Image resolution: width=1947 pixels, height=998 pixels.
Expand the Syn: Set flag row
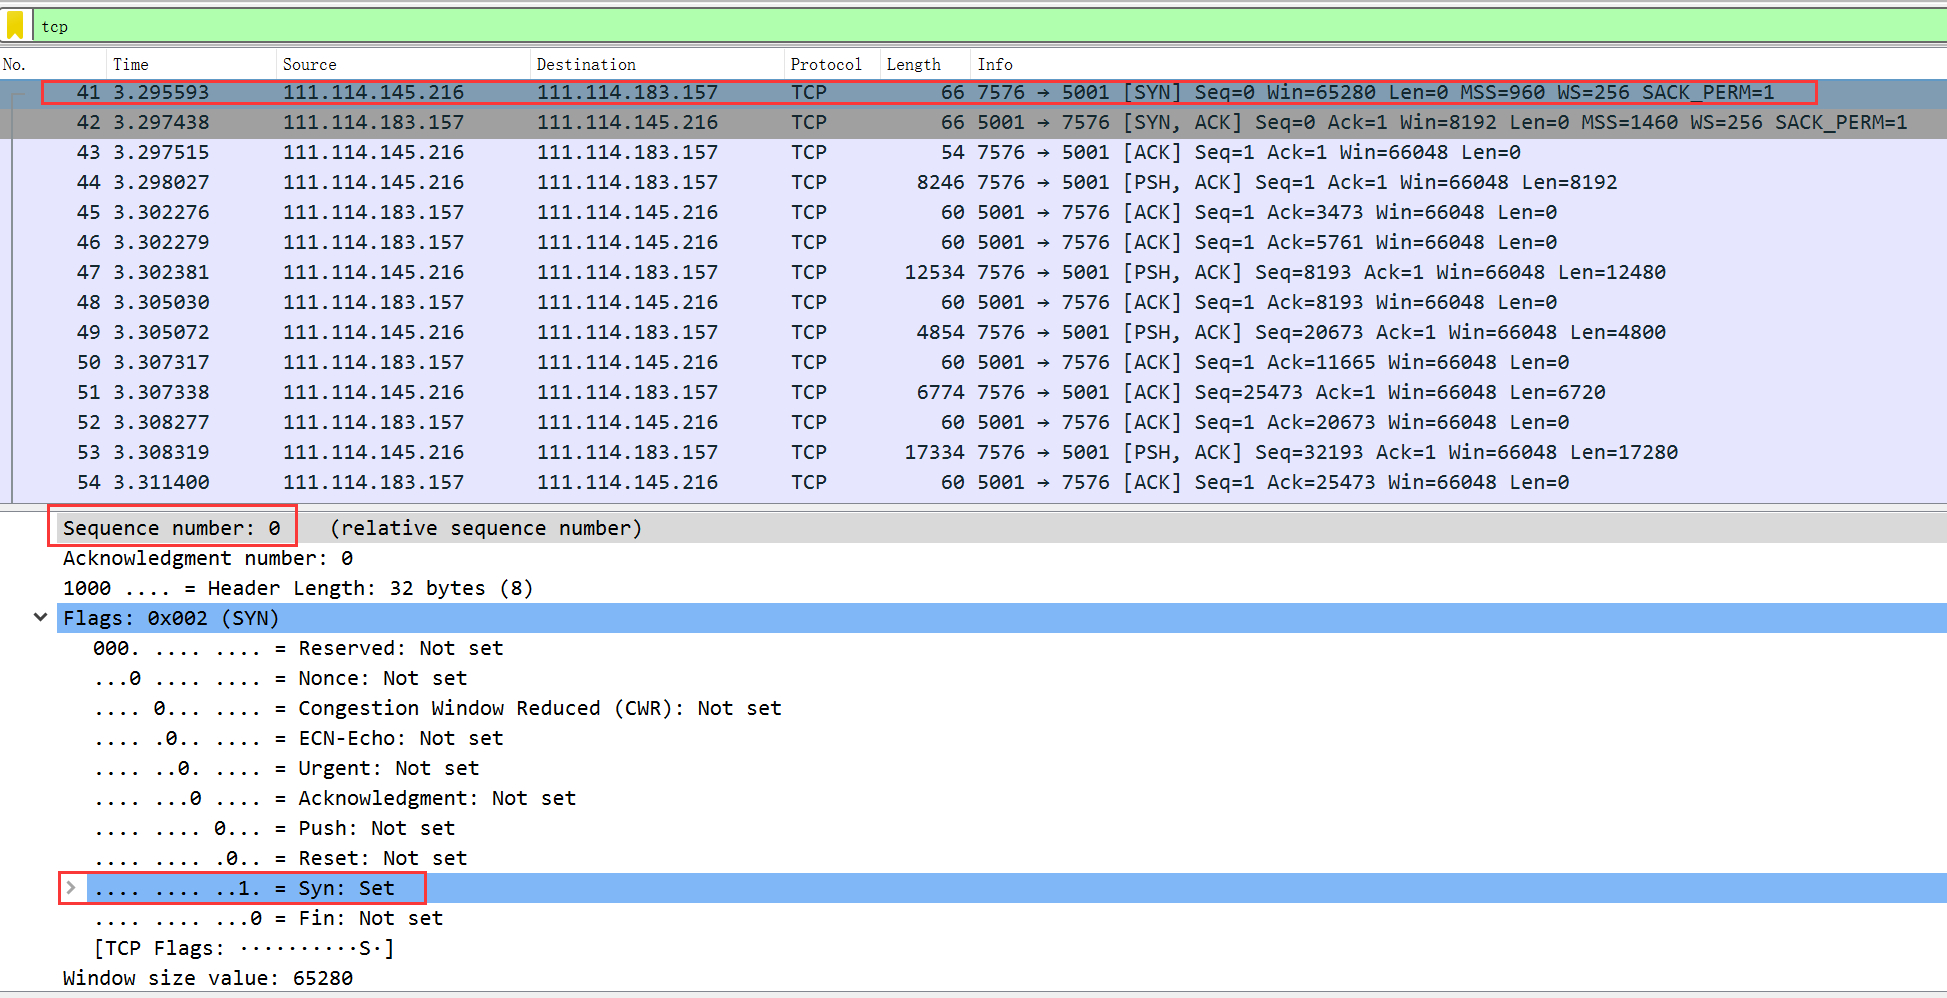coord(71,887)
